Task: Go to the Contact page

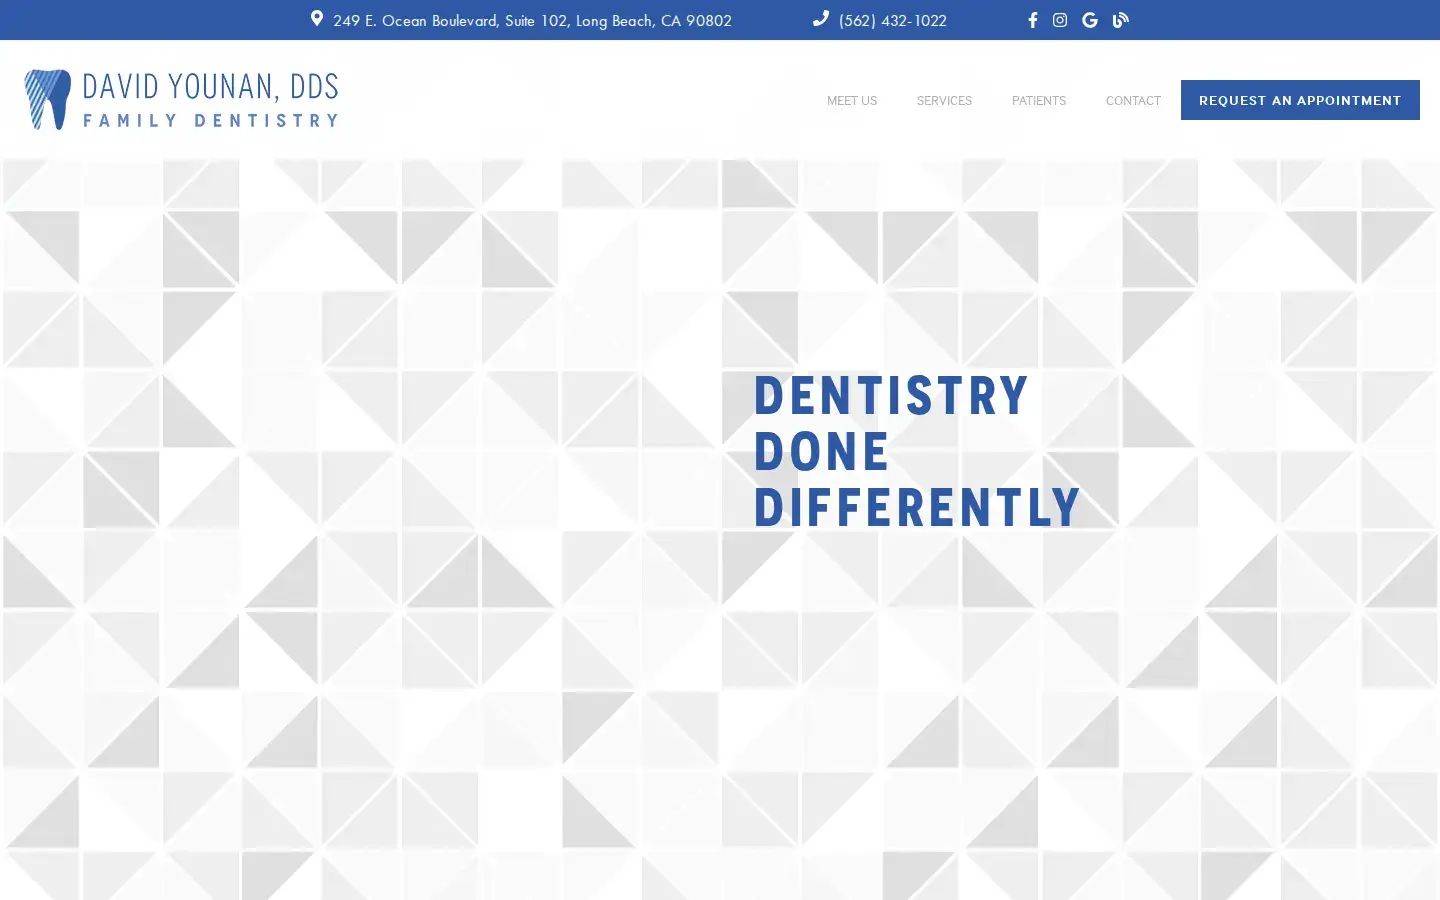Action: coord(1133,101)
